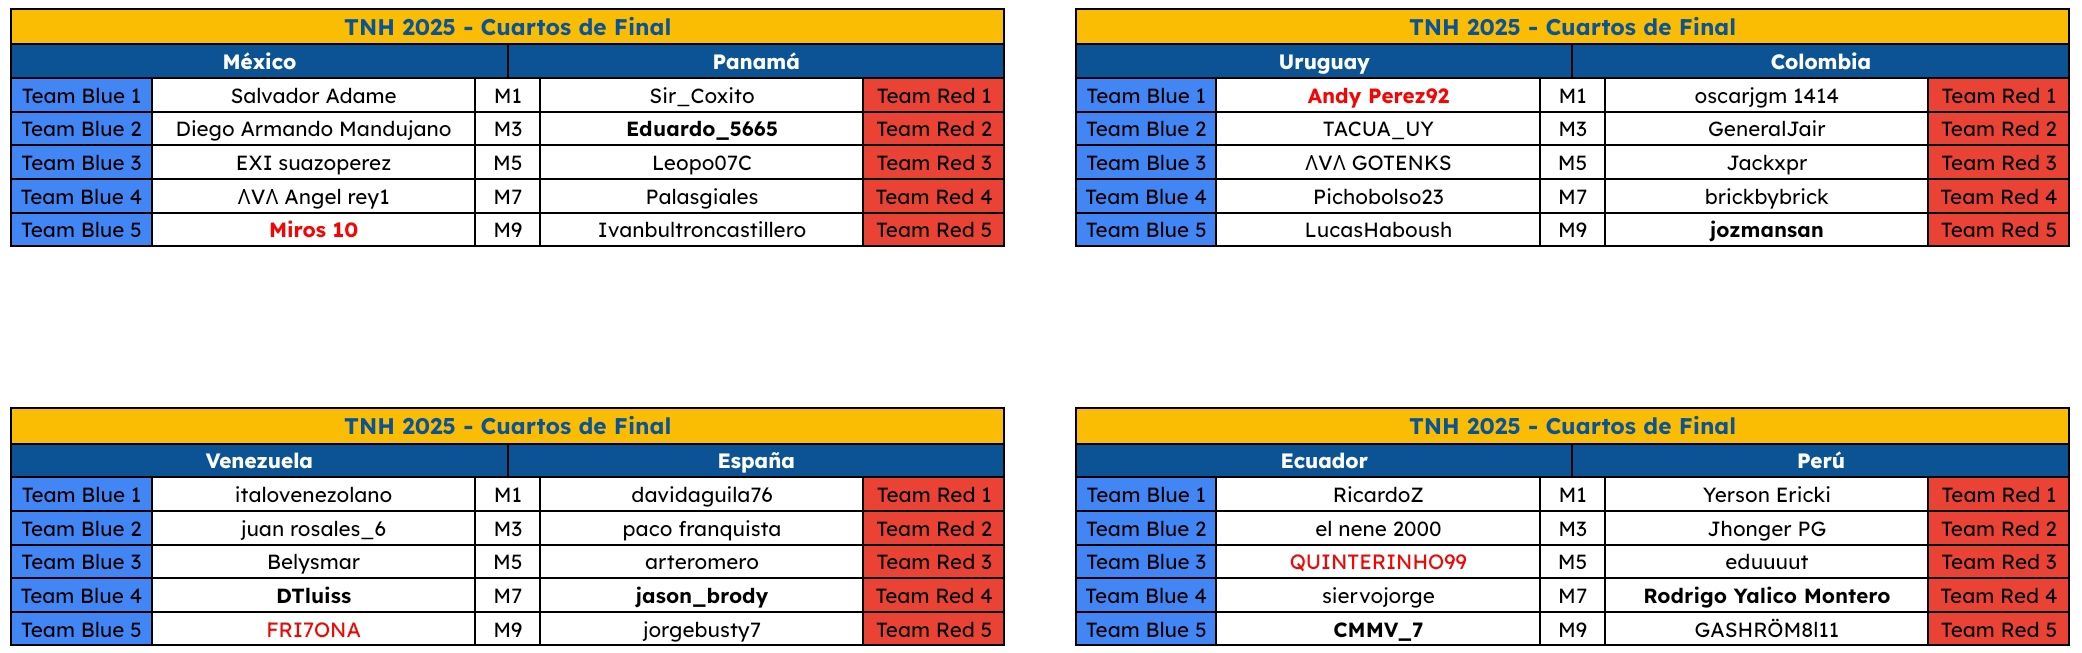Select player Salvador Adame cell
The height and width of the screenshot is (653, 2082).
[x=313, y=96]
